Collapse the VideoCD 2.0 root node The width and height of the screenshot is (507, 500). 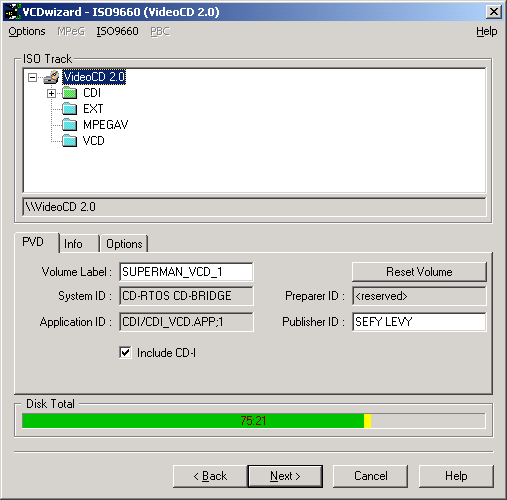point(32,78)
